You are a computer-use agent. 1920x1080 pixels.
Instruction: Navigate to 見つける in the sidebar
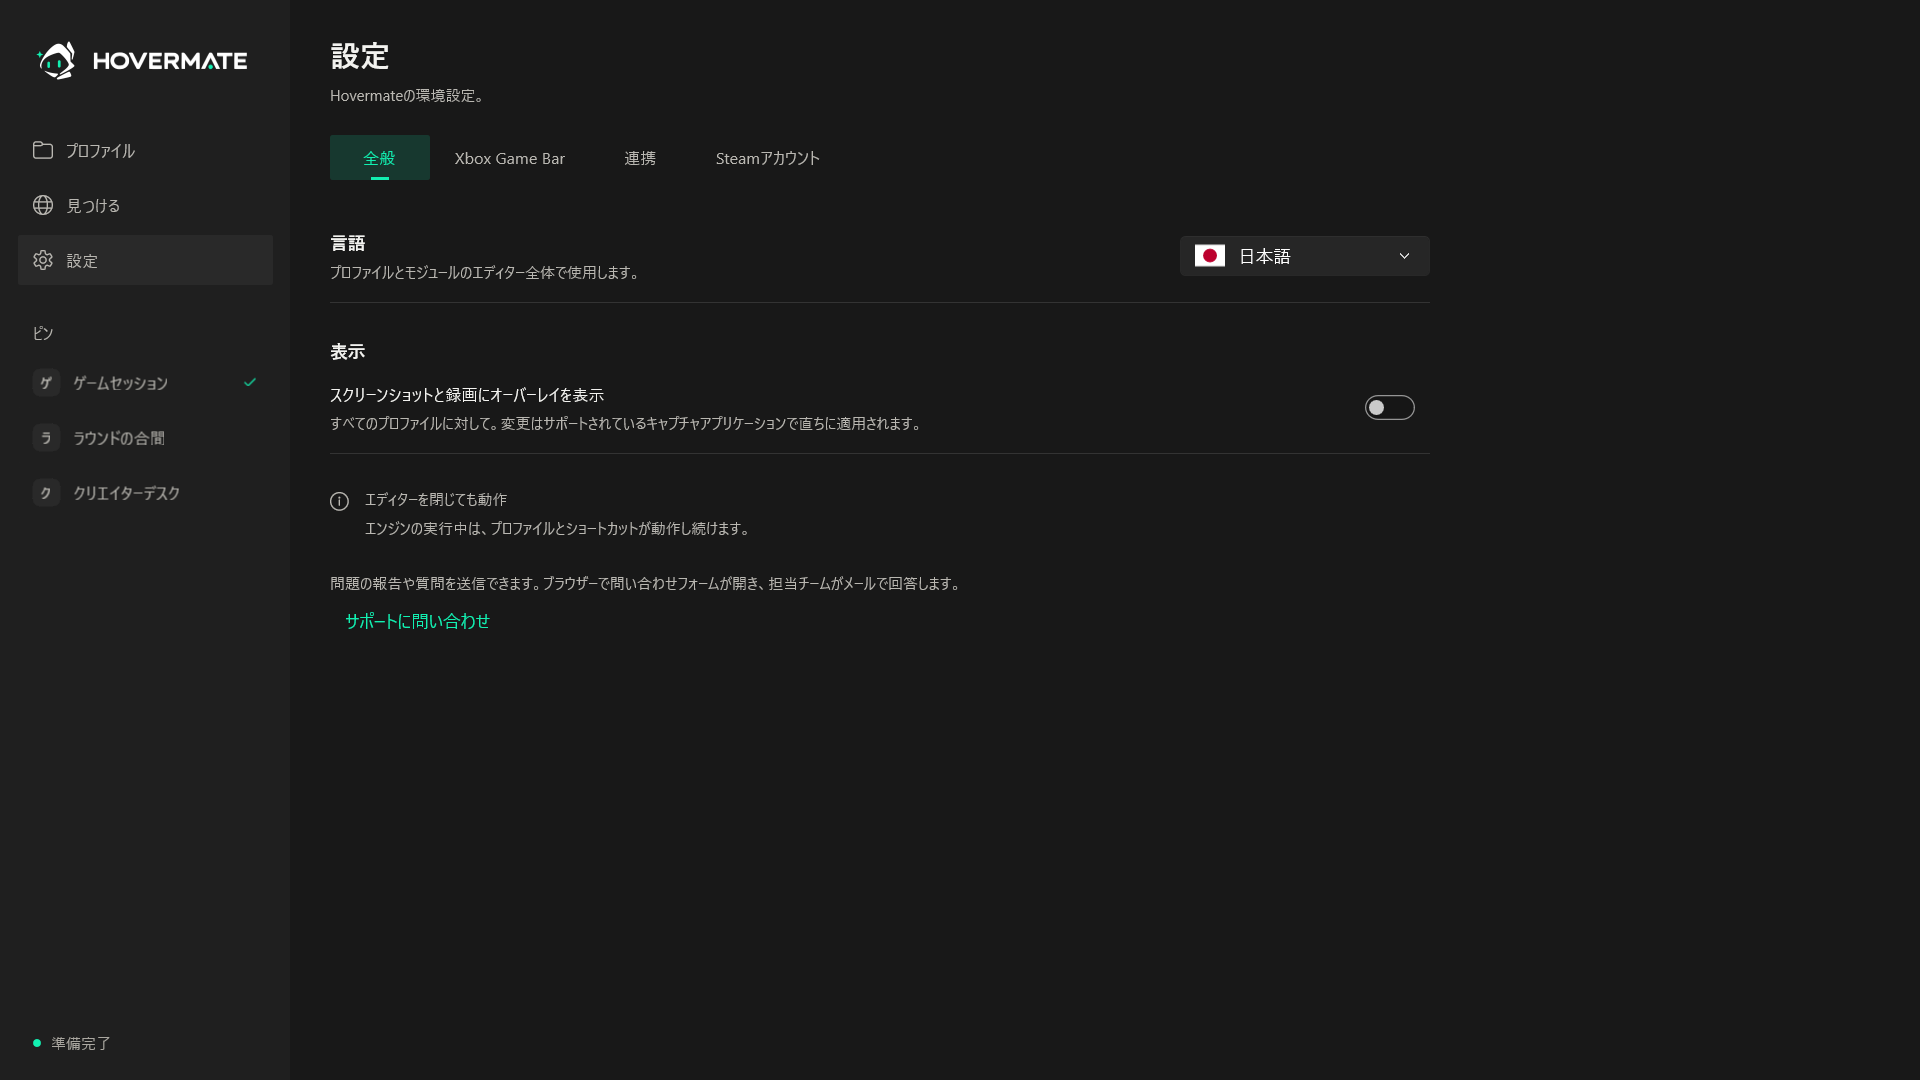coord(145,205)
